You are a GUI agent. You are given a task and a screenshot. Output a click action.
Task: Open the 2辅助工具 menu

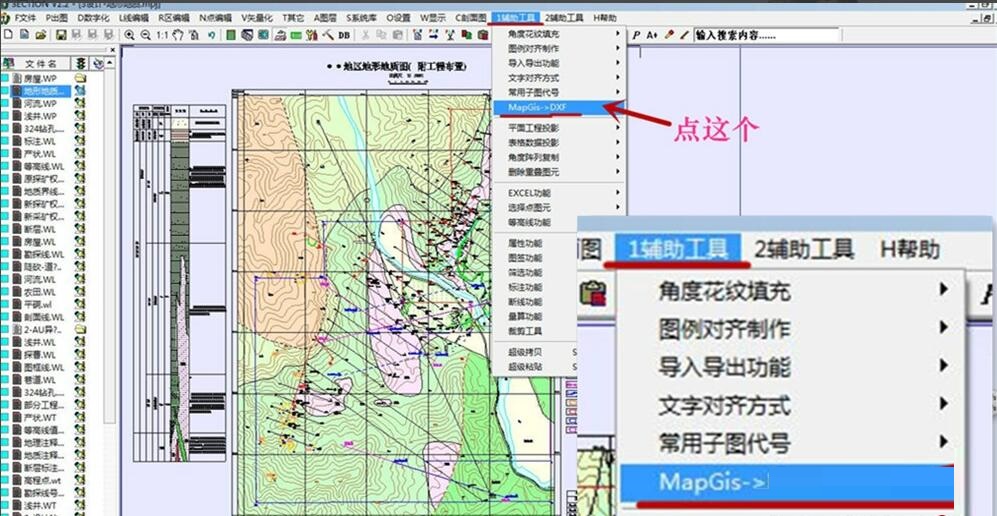pos(564,18)
